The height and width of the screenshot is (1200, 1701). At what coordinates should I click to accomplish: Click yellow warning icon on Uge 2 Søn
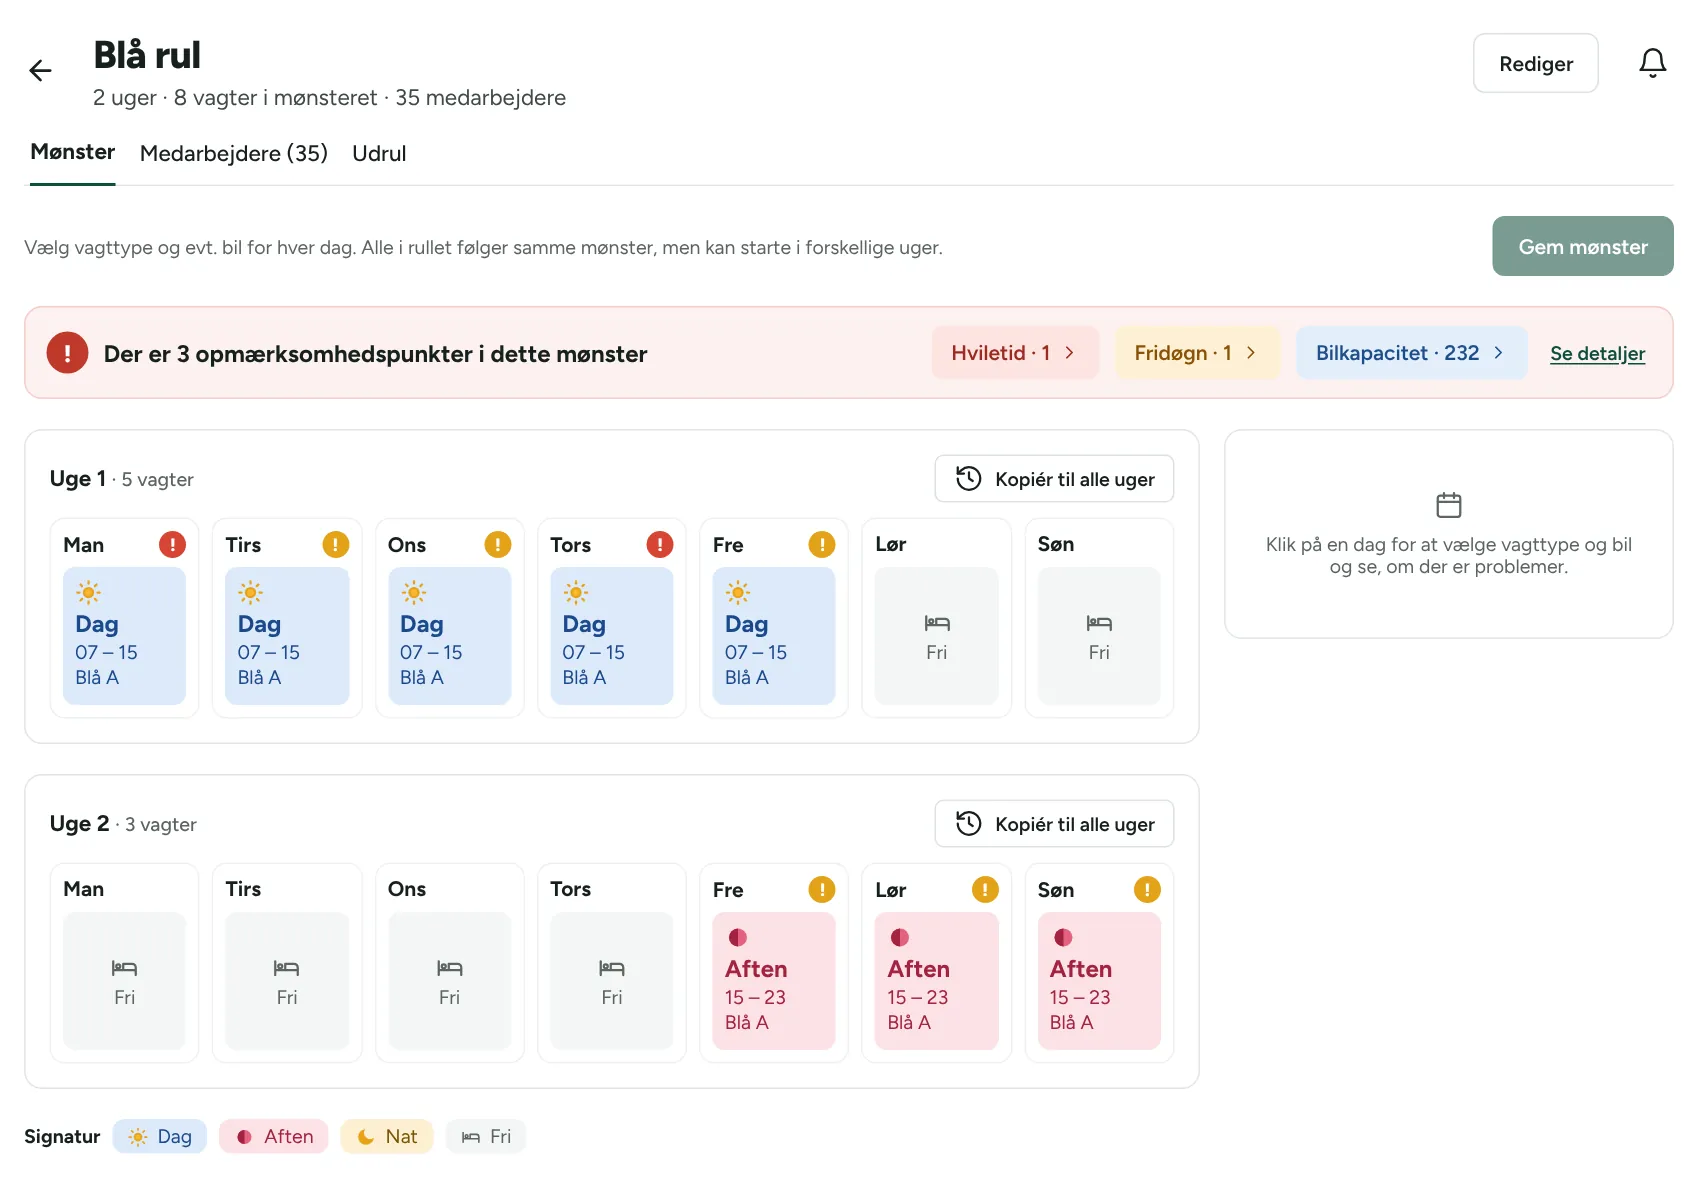[1147, 889]
